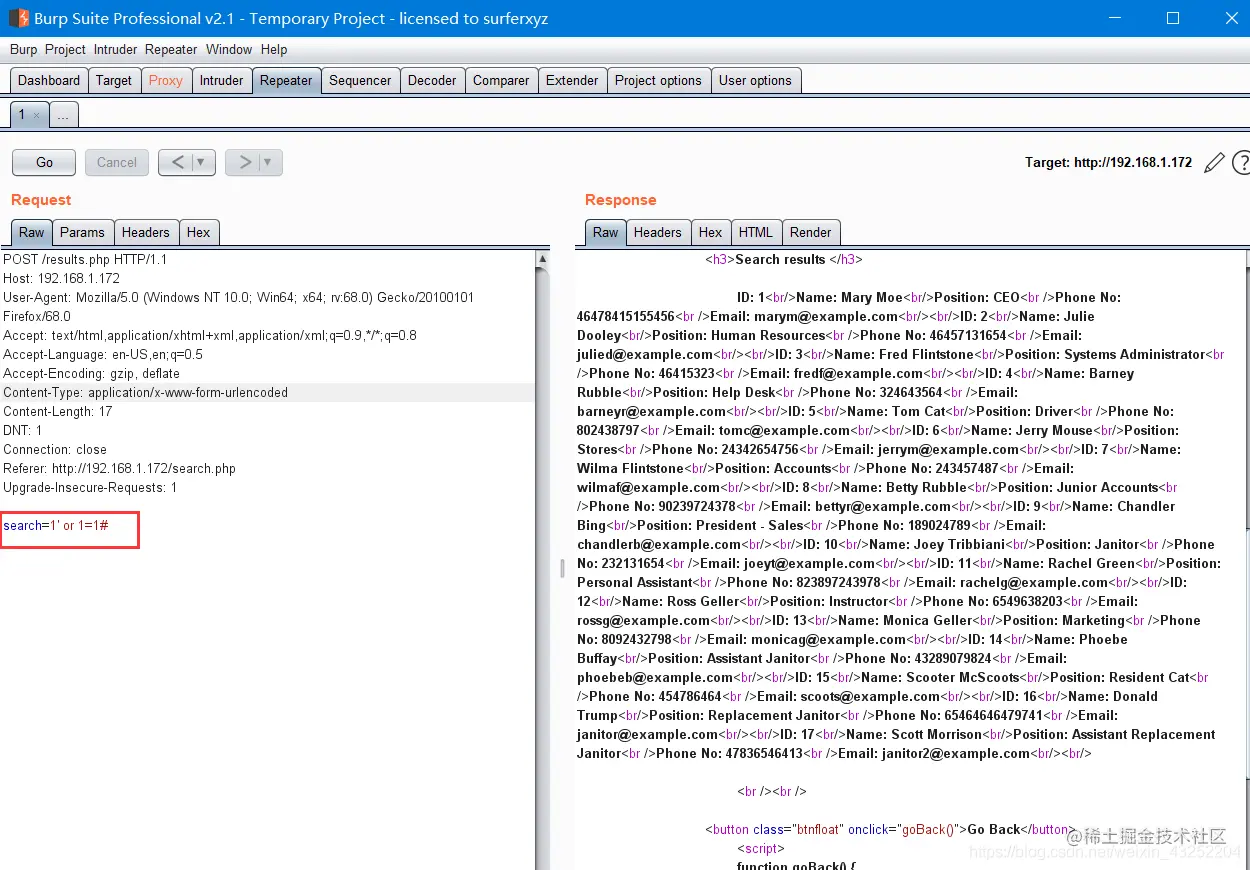1250x870 pixels.
Task: Open the User options tab
Action: point(755,81)
